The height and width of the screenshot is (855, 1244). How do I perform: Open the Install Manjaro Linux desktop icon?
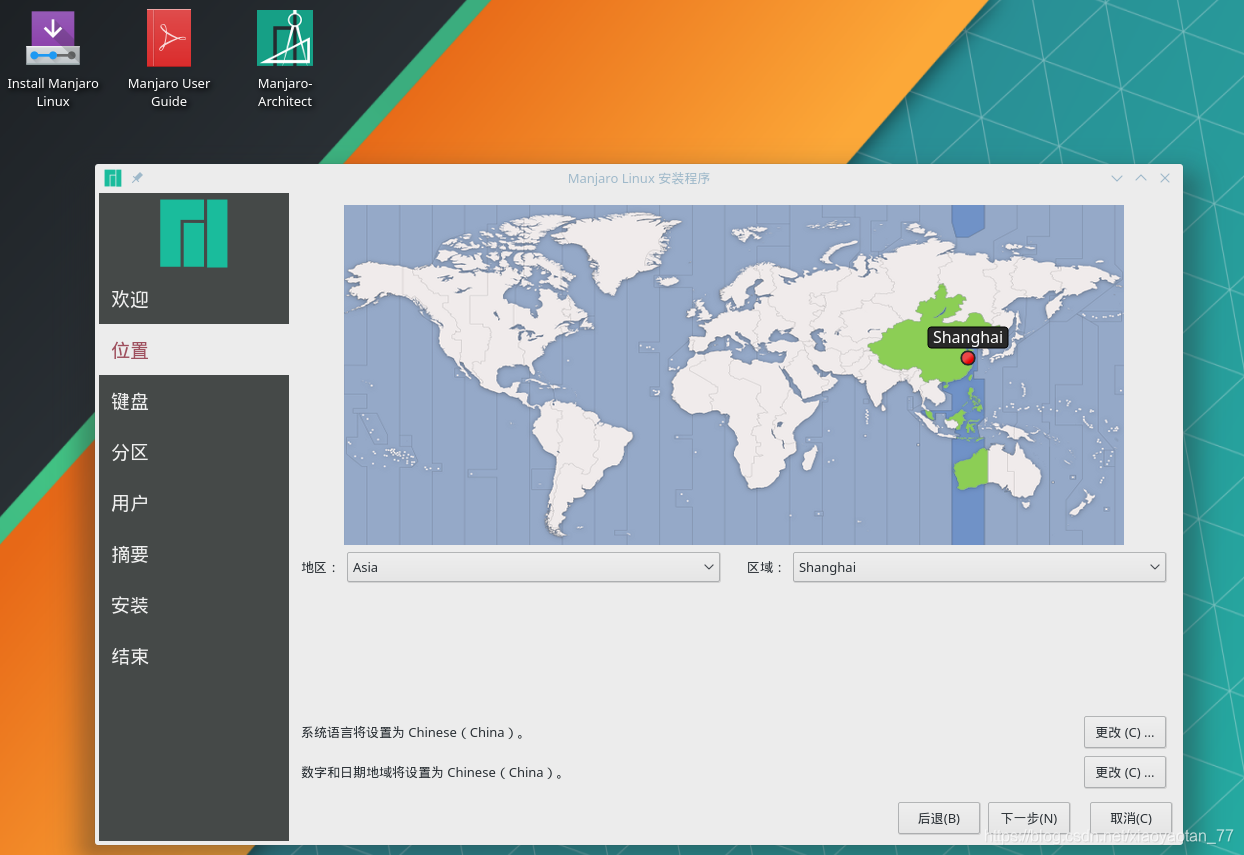[x=53, y=59]
